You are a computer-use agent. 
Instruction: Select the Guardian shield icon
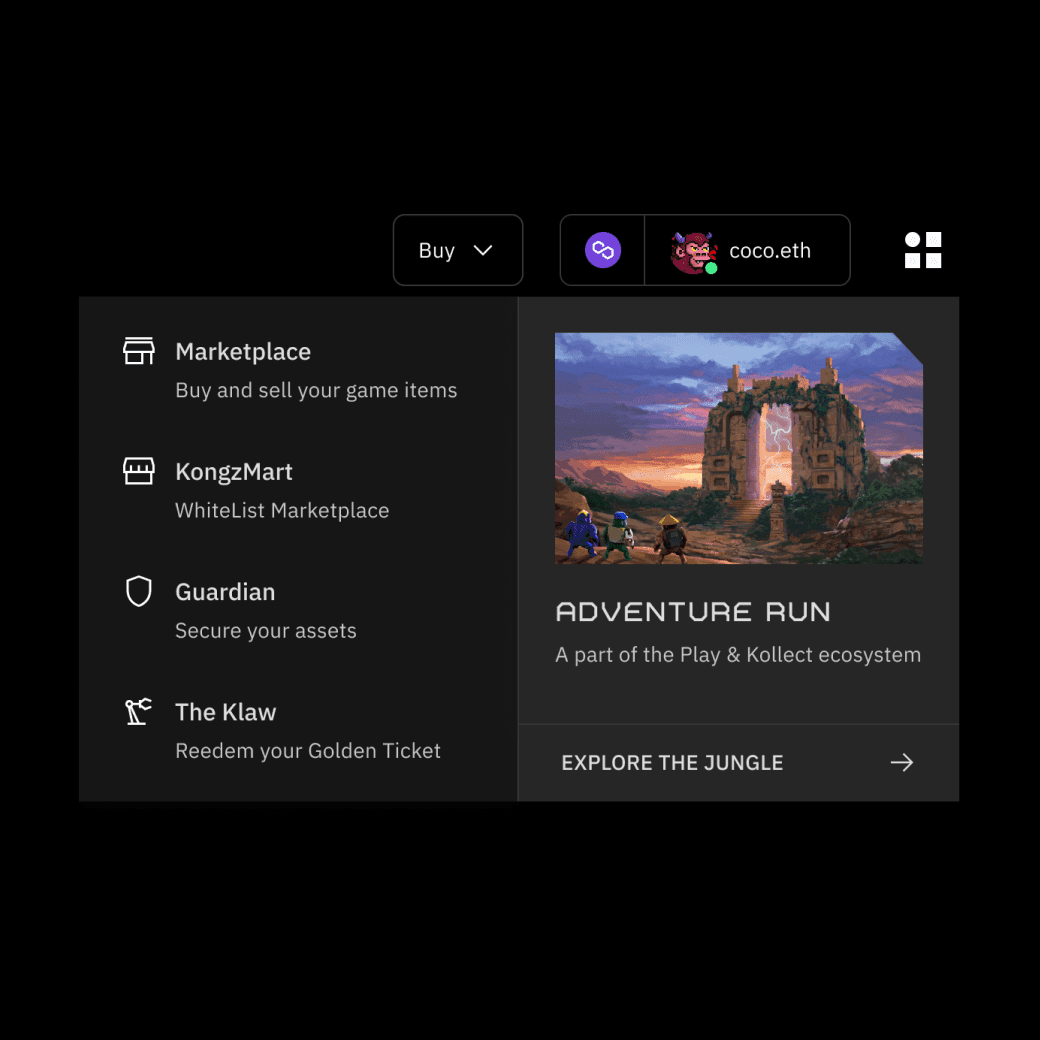(138, 591)
